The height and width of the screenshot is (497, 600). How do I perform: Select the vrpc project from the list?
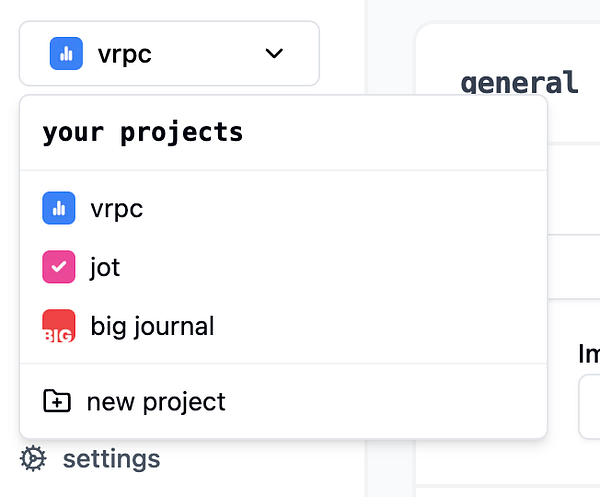click(x=117, y=209)
